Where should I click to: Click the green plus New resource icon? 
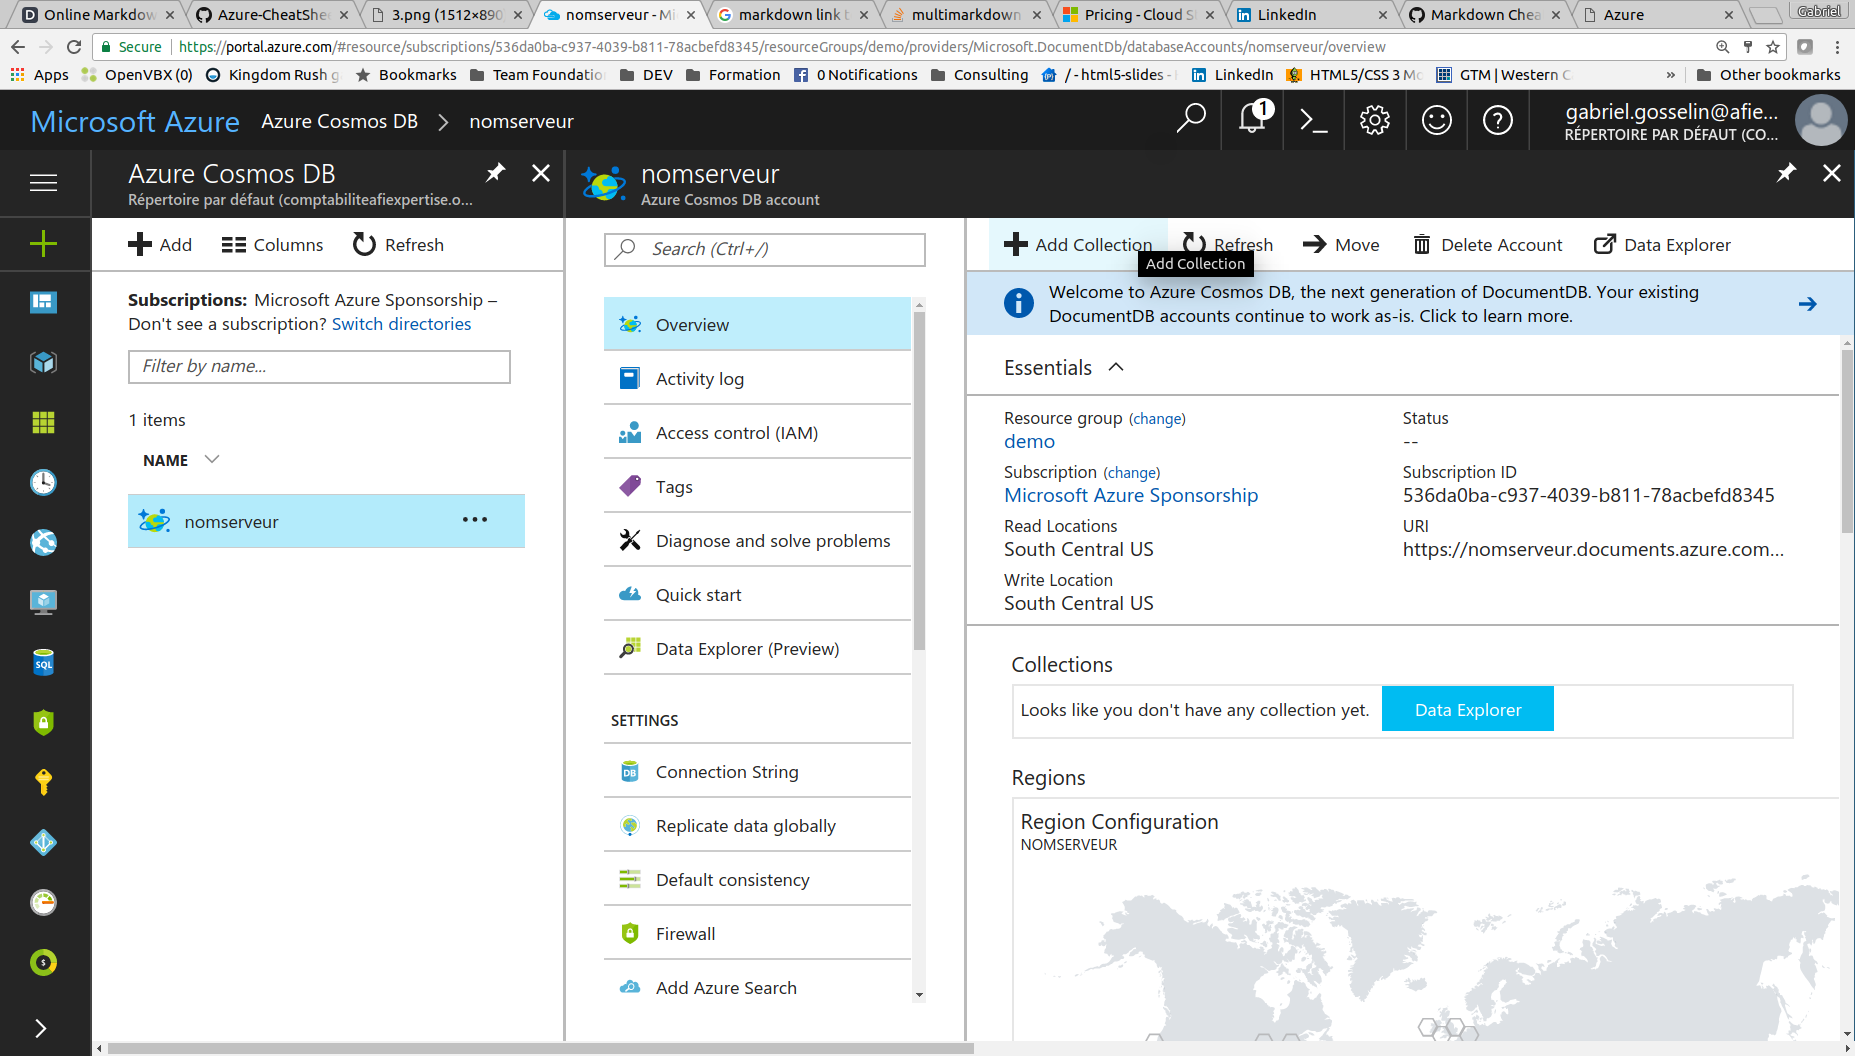tap(43, 243)
